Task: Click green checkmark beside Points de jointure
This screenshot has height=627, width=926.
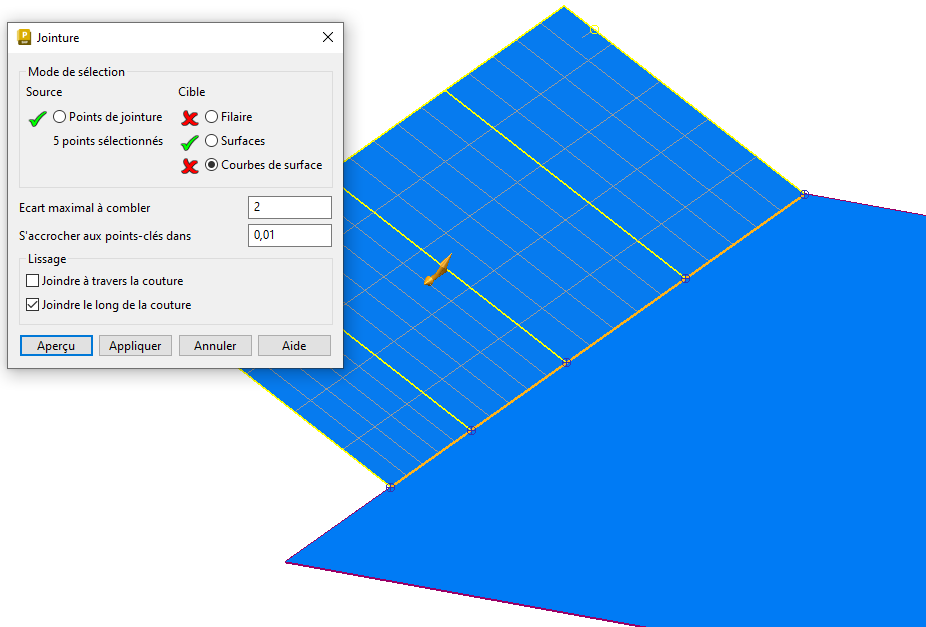Action: pos(38,118)
